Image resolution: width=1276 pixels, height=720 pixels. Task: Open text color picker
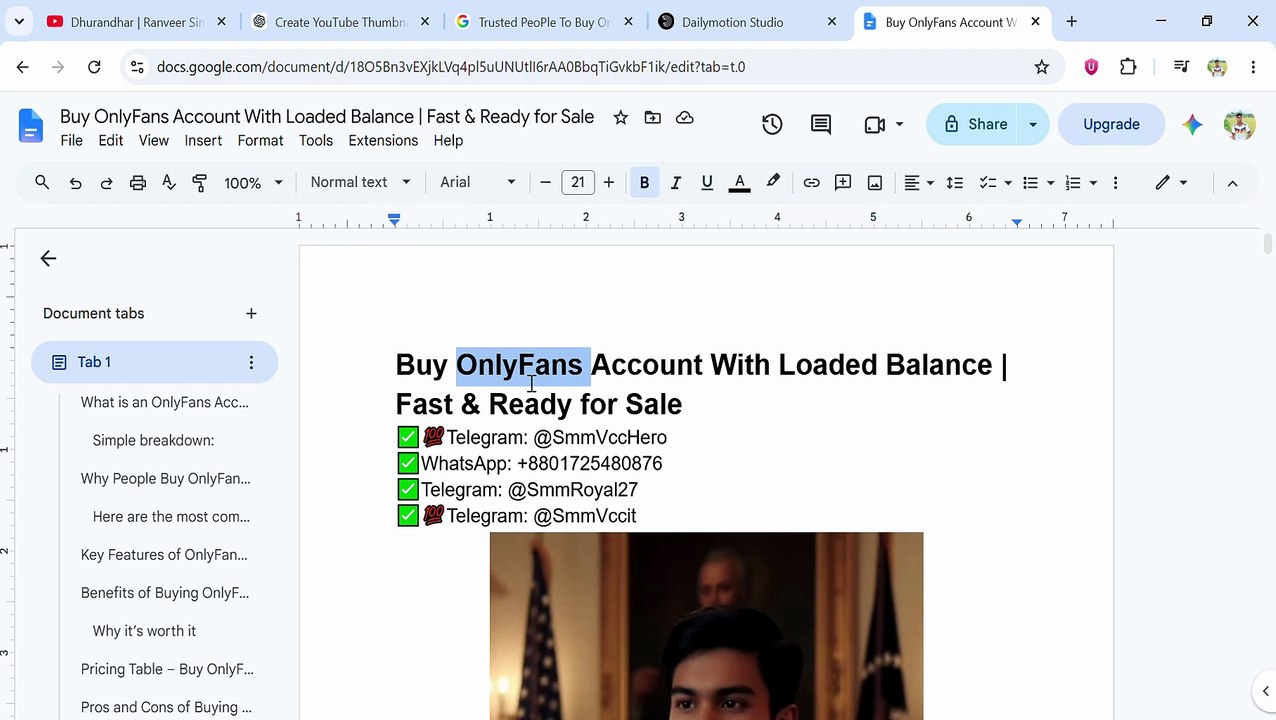coord(739,182)
